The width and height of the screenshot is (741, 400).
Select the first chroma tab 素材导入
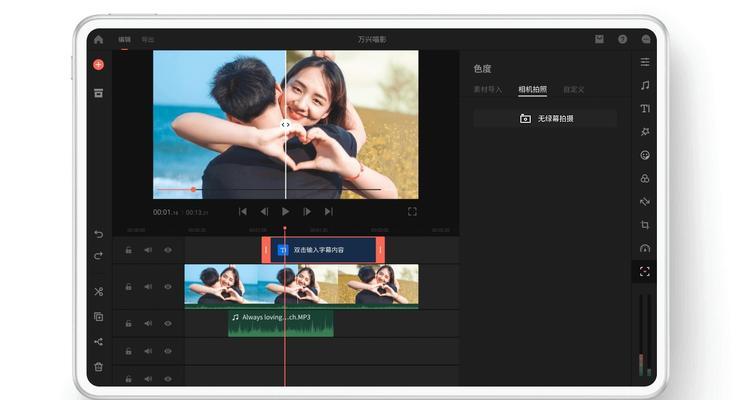tap(488, 89)
